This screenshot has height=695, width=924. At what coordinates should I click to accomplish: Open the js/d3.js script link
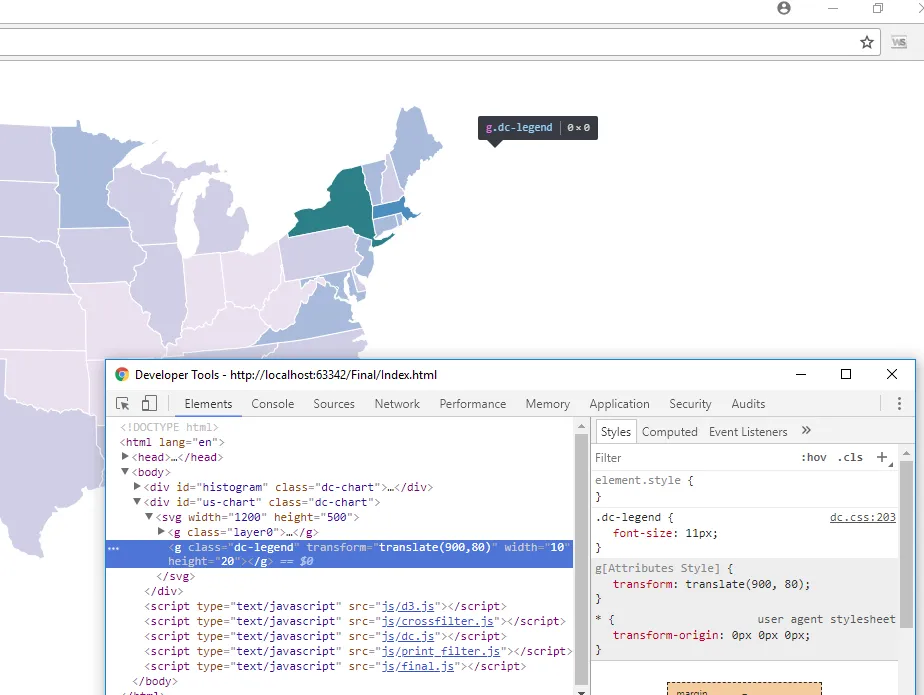(408, 606)
